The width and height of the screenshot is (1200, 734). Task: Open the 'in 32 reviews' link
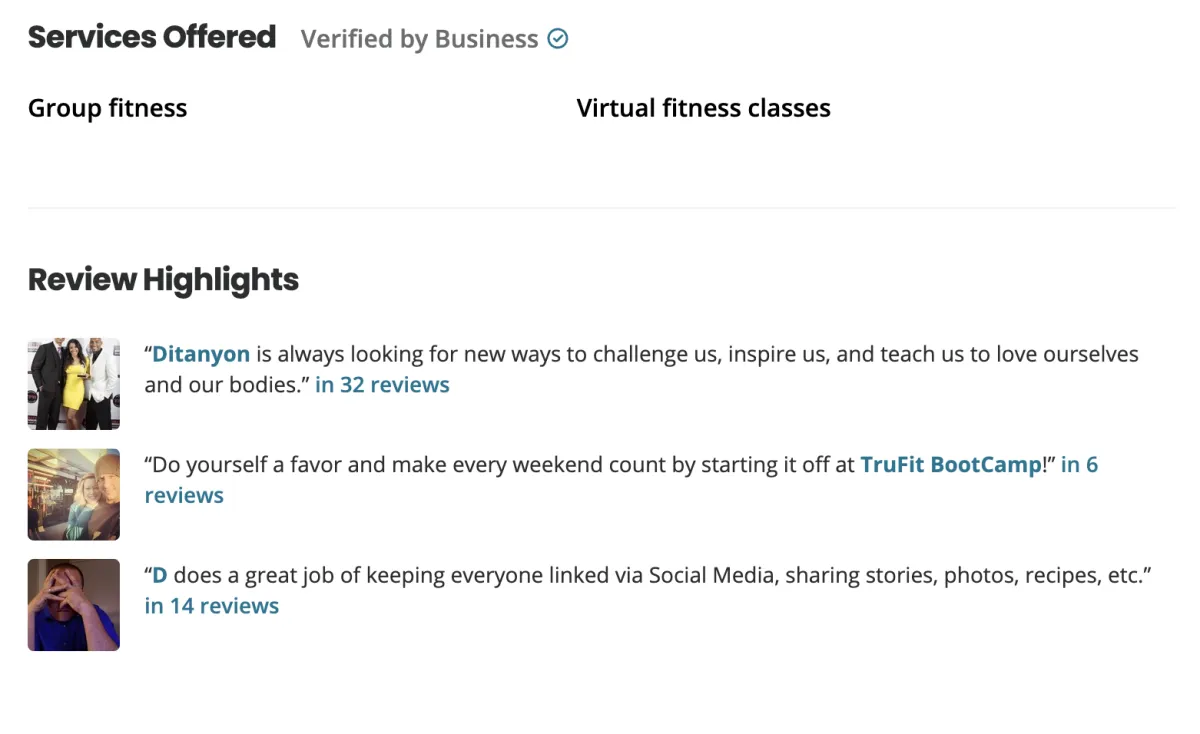[x=382, y=385]
